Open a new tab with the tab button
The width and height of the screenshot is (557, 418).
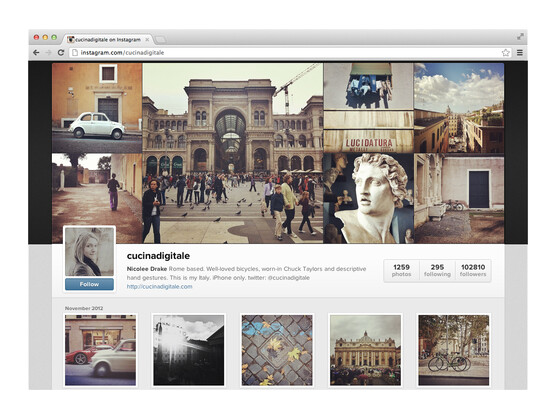[x=160, y=39]
